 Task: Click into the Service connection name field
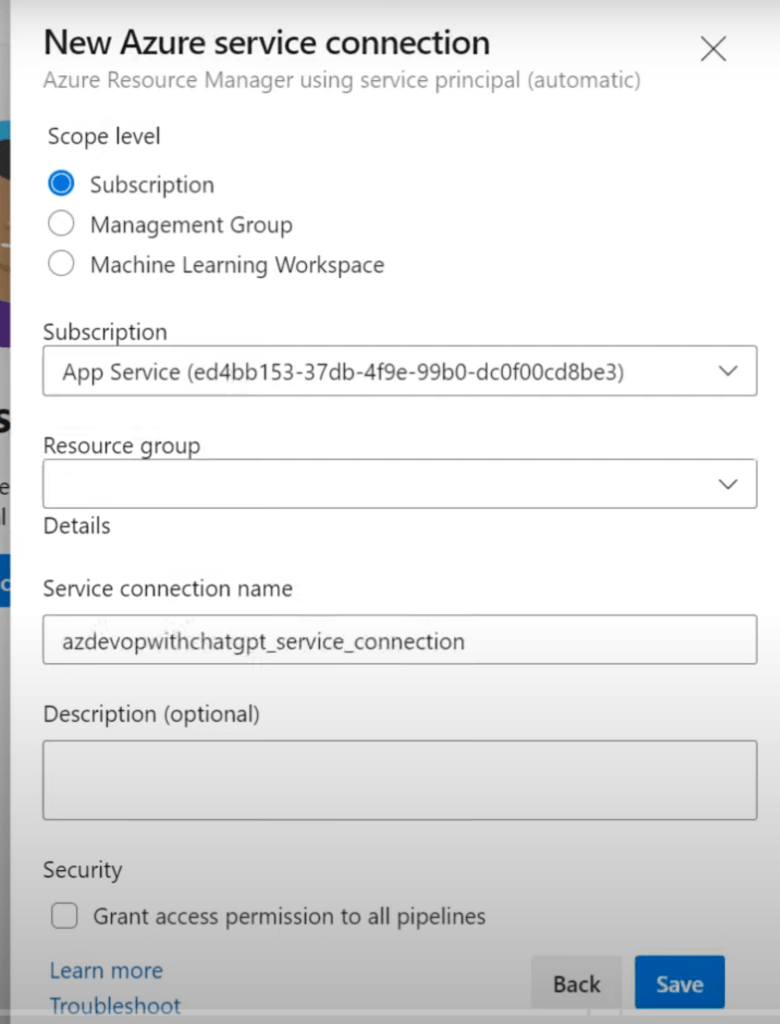(398, 640)
